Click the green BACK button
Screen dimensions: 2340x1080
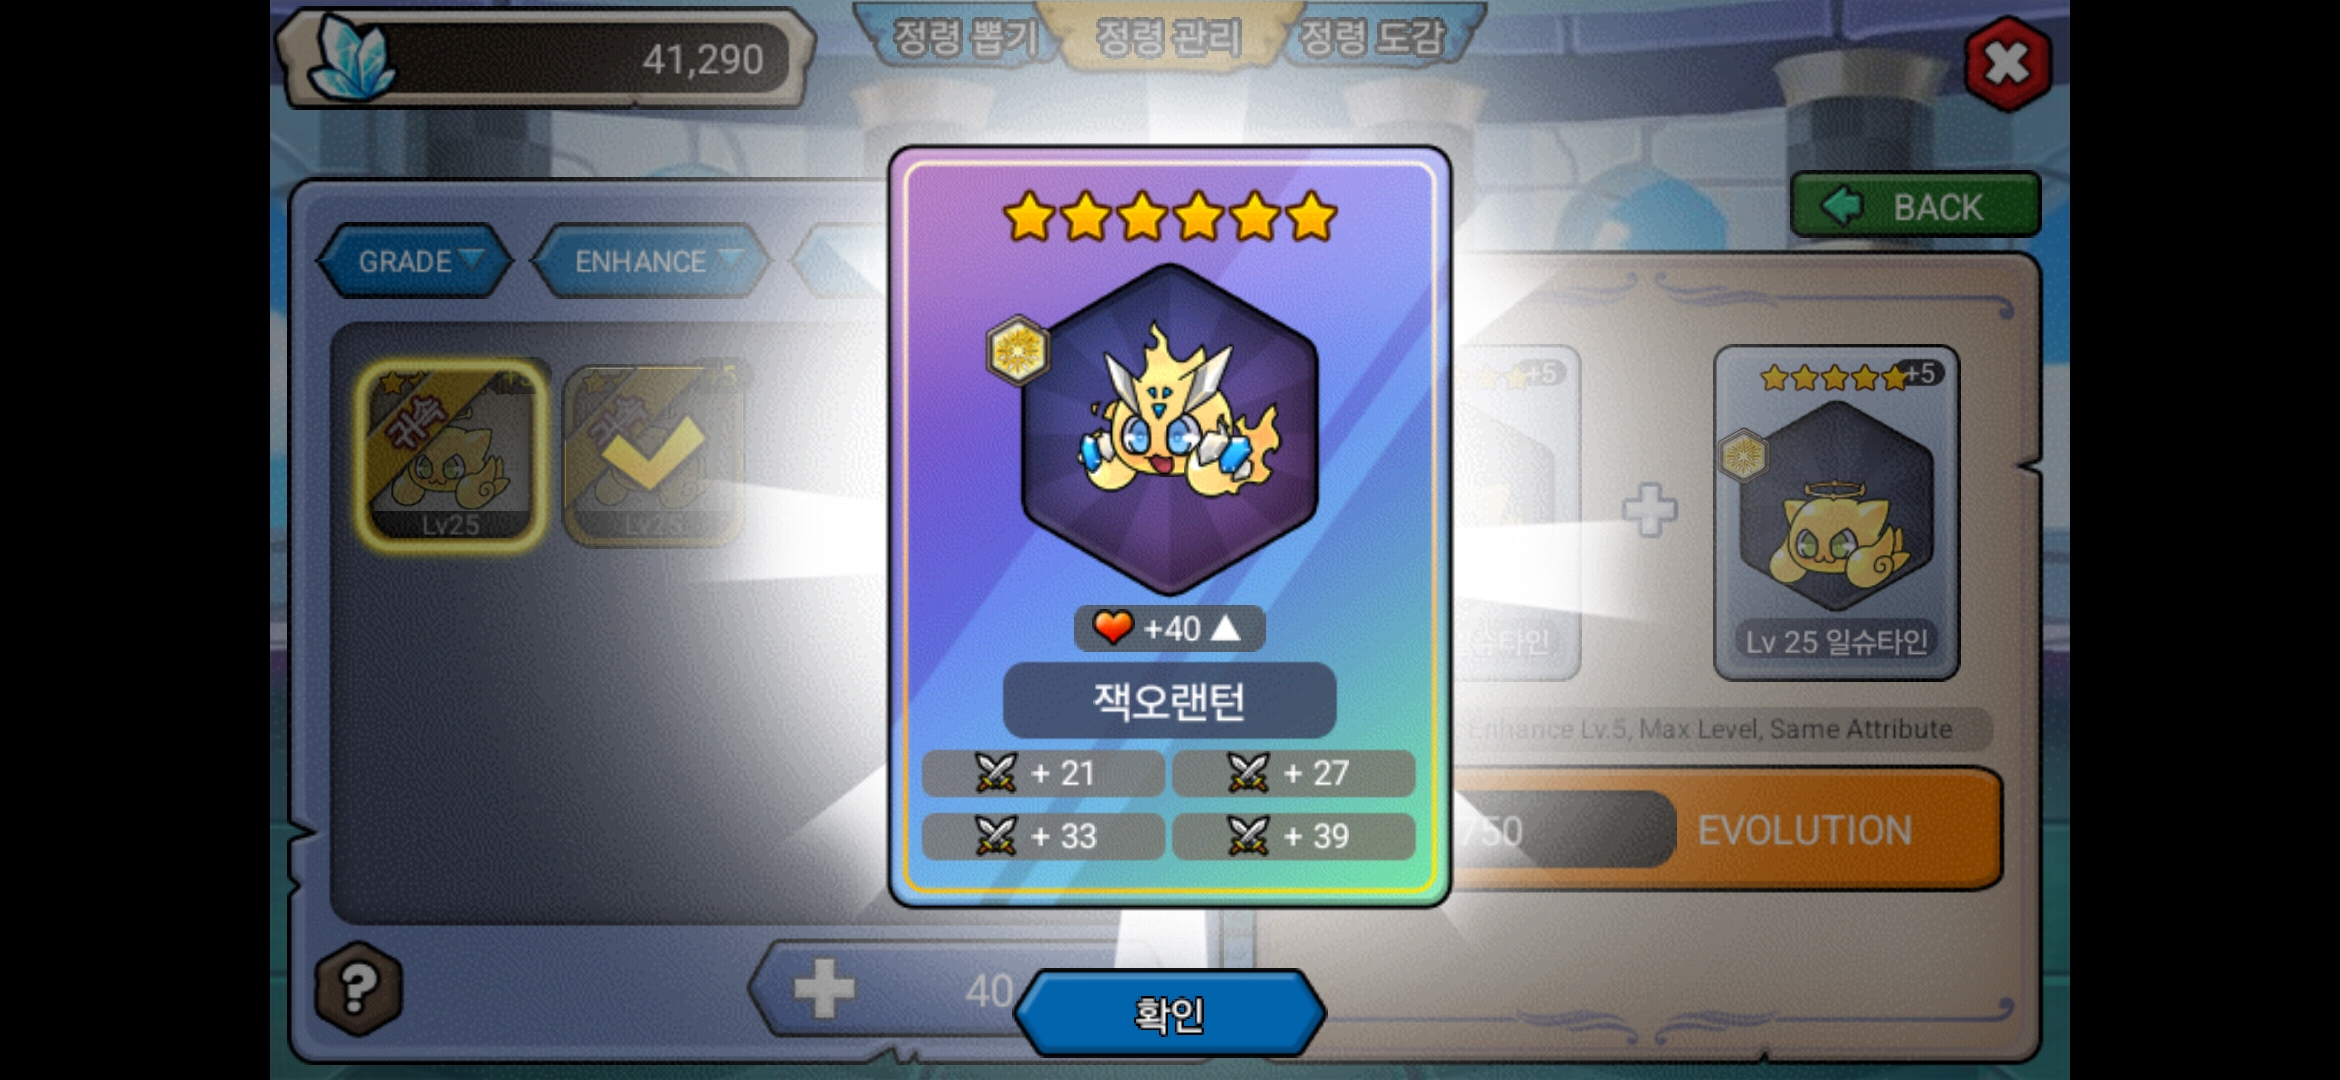click(x=1915, y=206)
